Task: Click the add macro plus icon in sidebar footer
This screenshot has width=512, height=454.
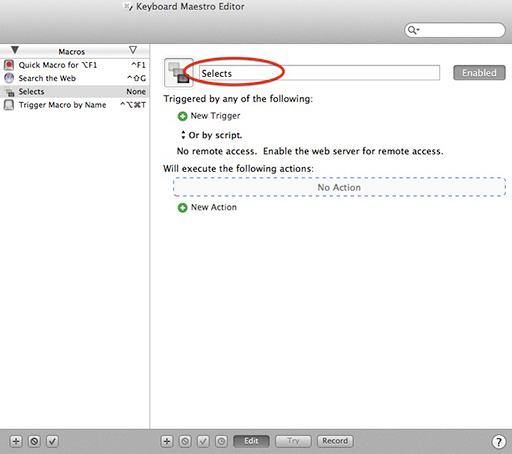Action: [16, 441]
